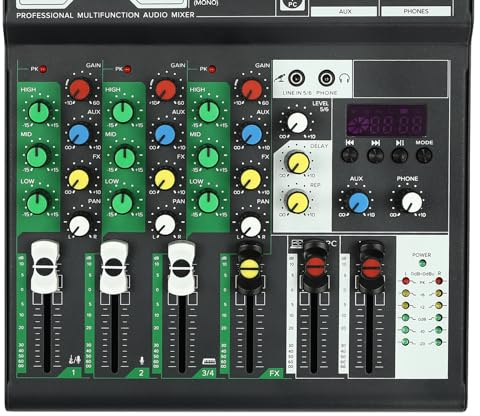The image size is (480, 416).
Task: Adjust the white LEVEL 5/6 knob
Action: click(x=297, y=123)
